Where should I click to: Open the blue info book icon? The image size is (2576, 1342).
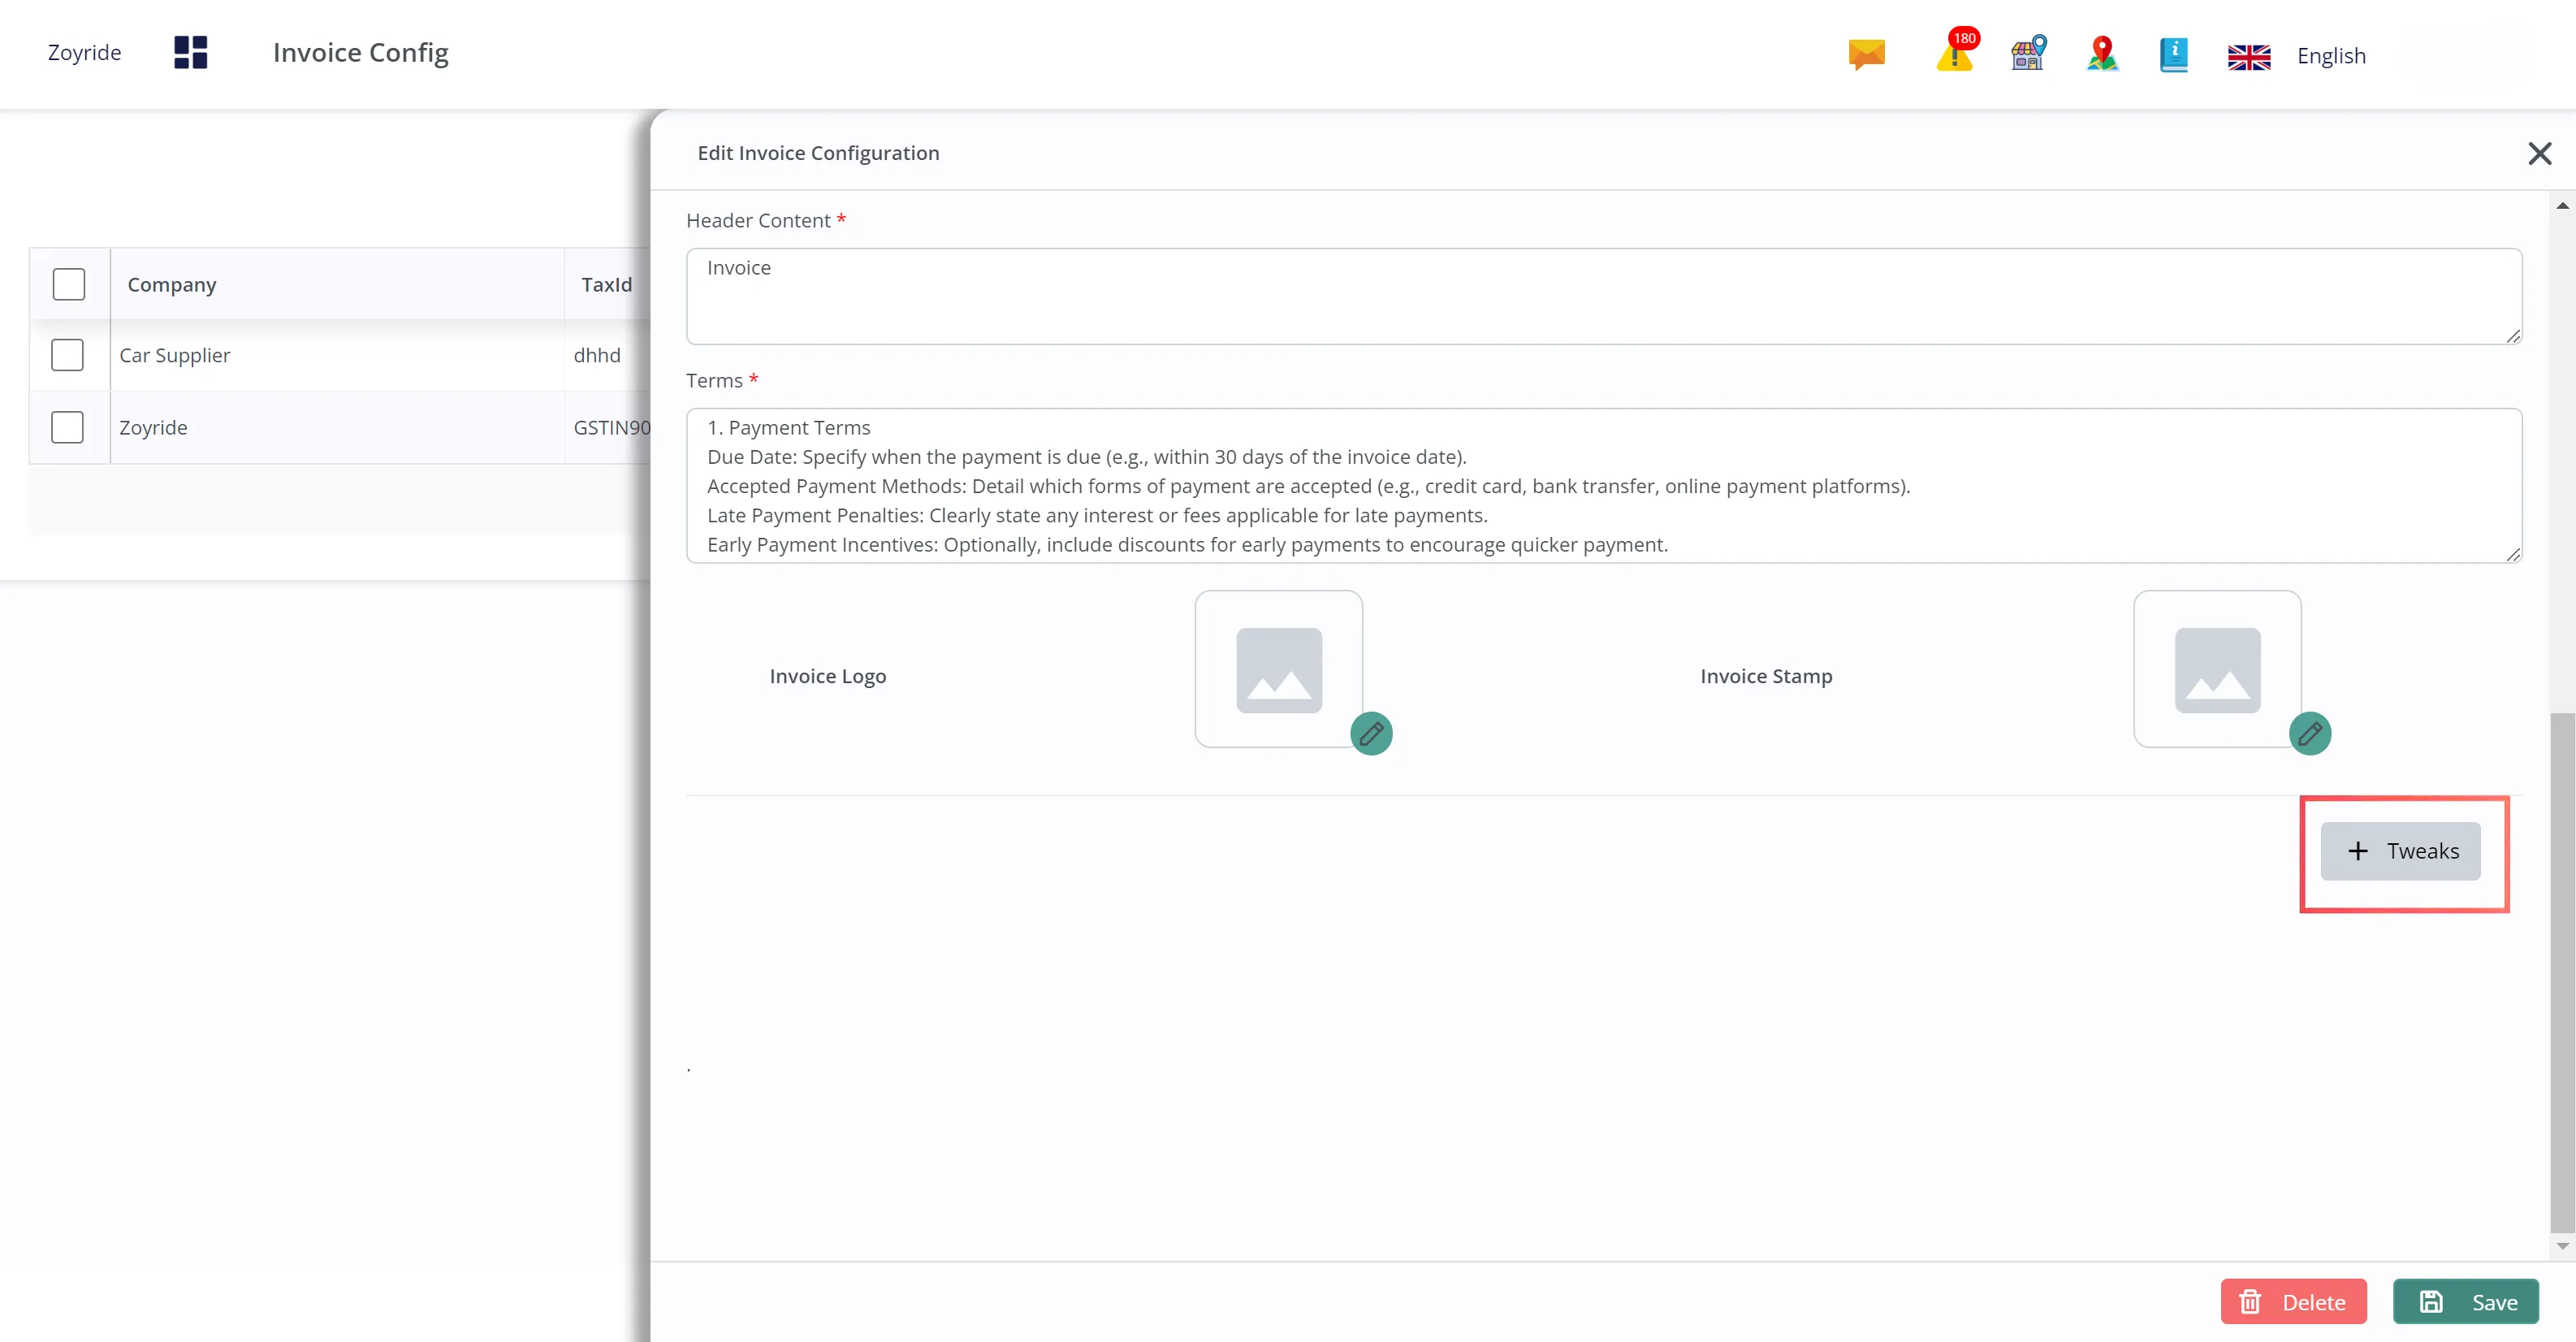click(2173, 55)
